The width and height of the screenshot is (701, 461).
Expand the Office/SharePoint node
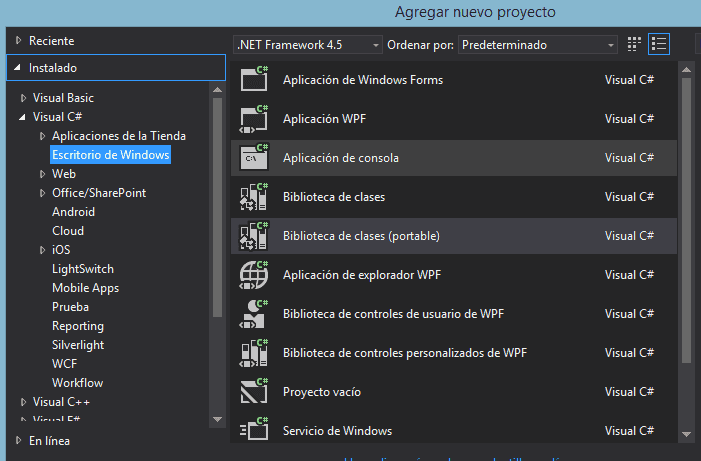coord(42,193)
